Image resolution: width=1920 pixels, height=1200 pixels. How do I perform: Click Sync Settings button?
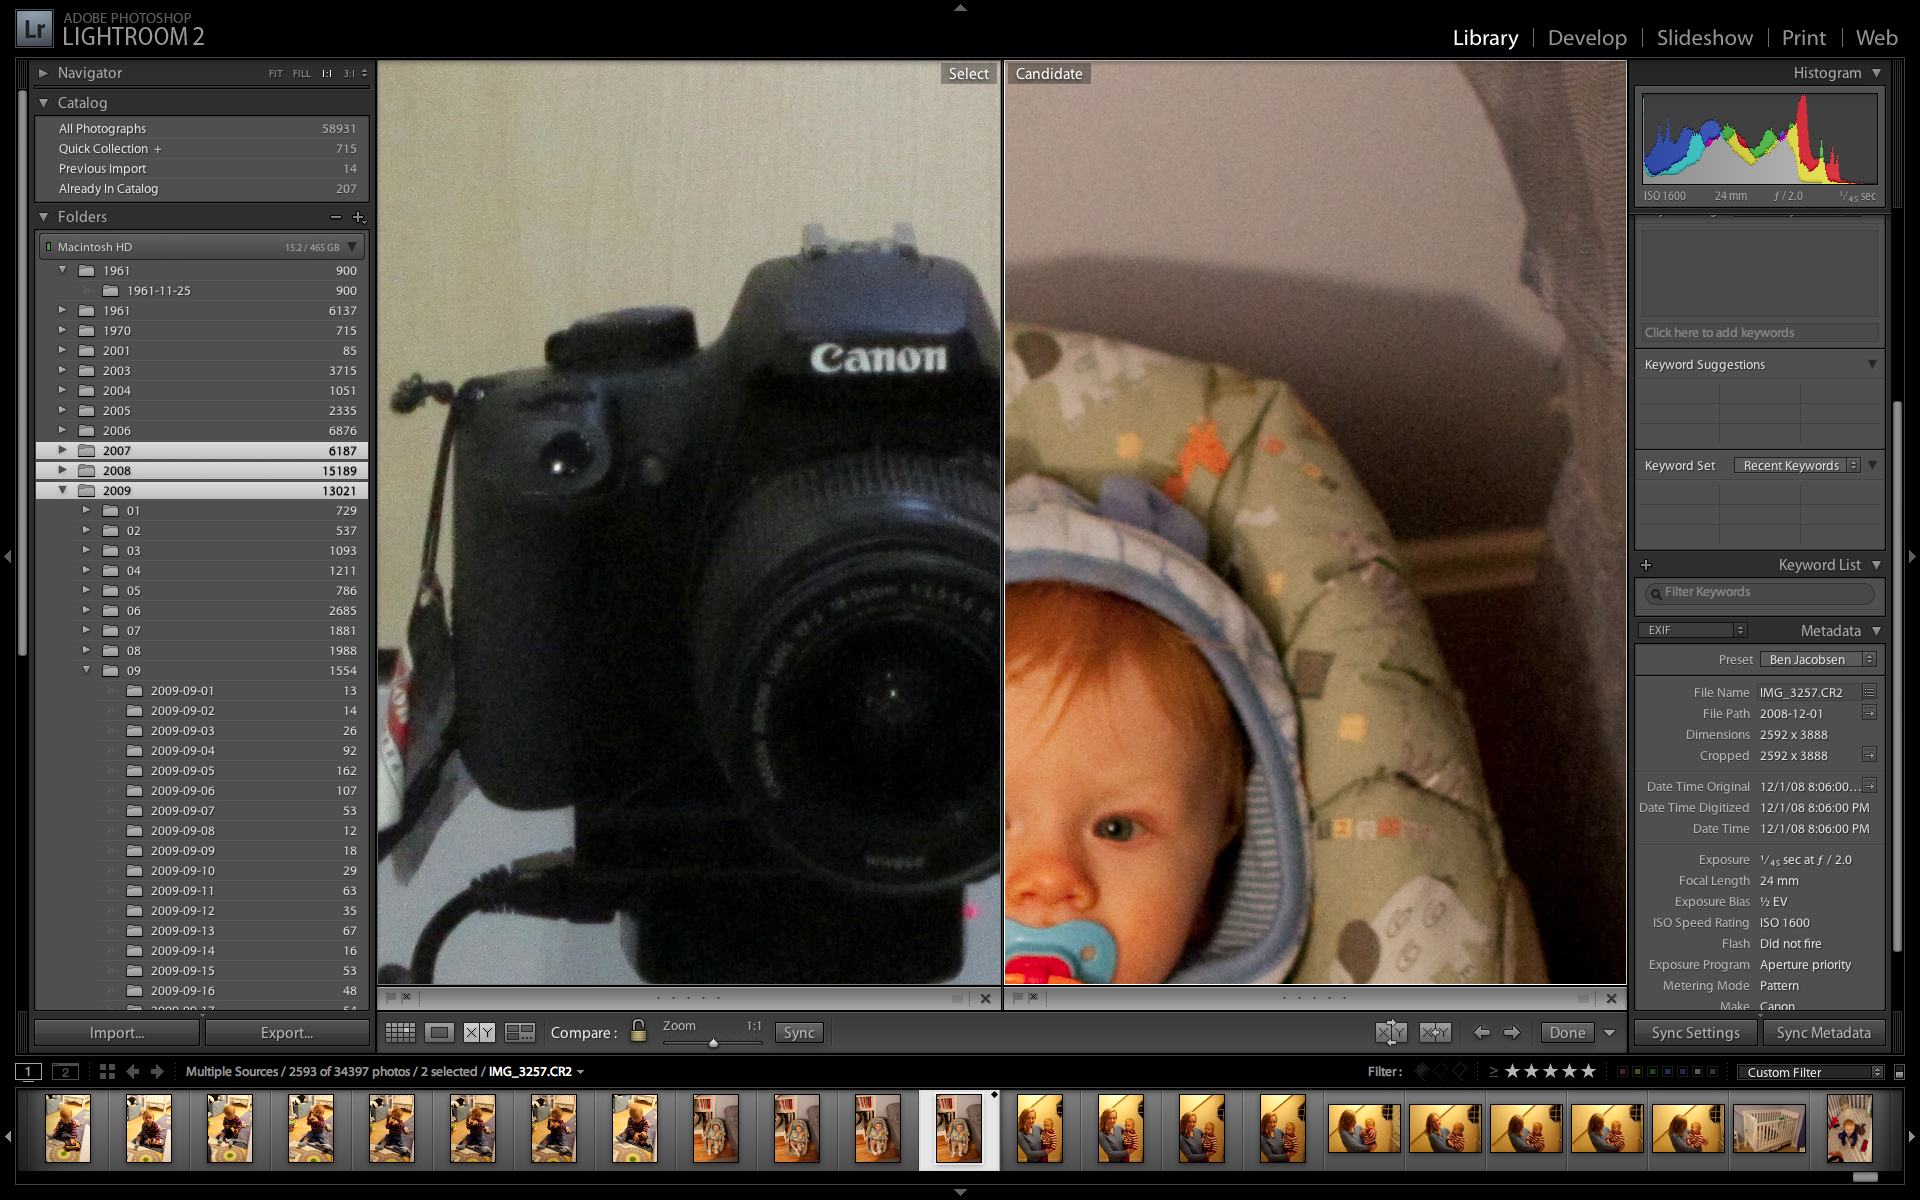click(1695, 1033)
